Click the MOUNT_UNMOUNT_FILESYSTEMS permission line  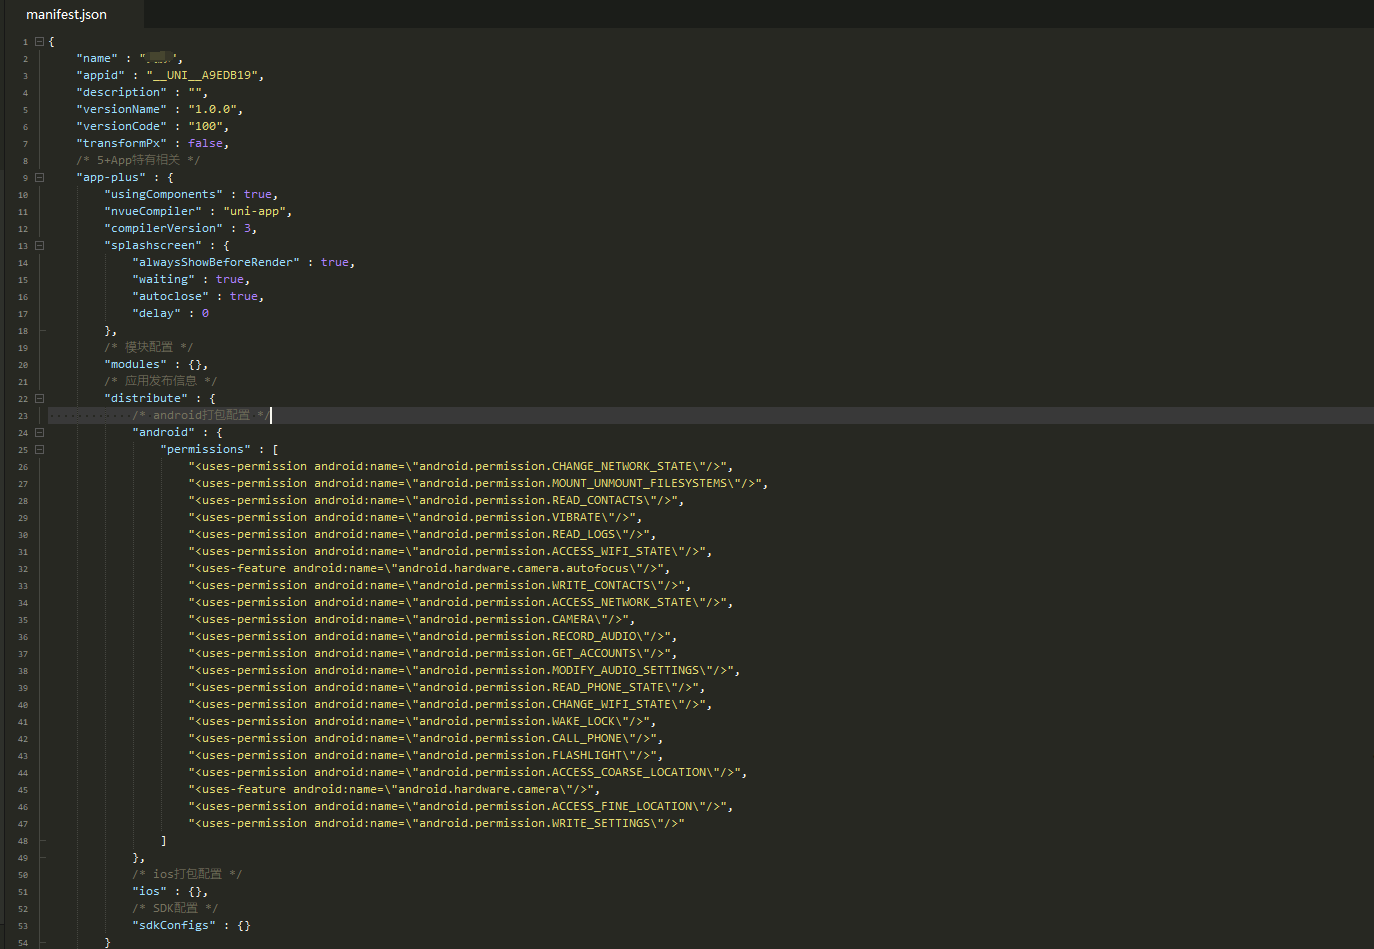(x=478, y=483)
